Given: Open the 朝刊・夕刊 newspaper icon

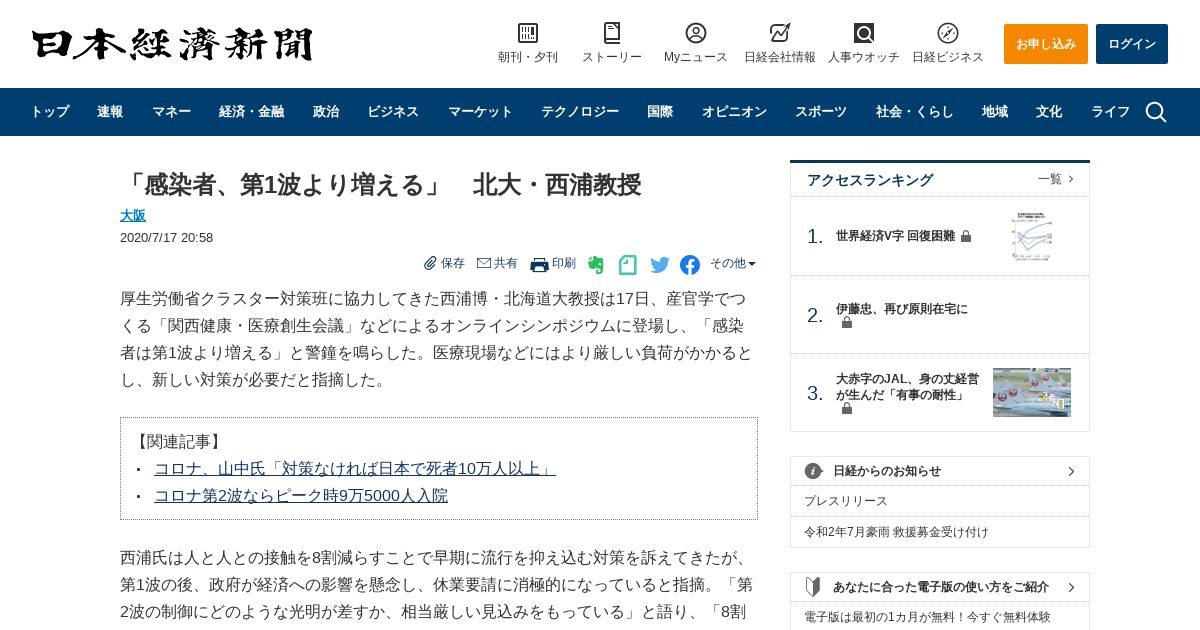Looking at the screenshot, I should point(528,33).
